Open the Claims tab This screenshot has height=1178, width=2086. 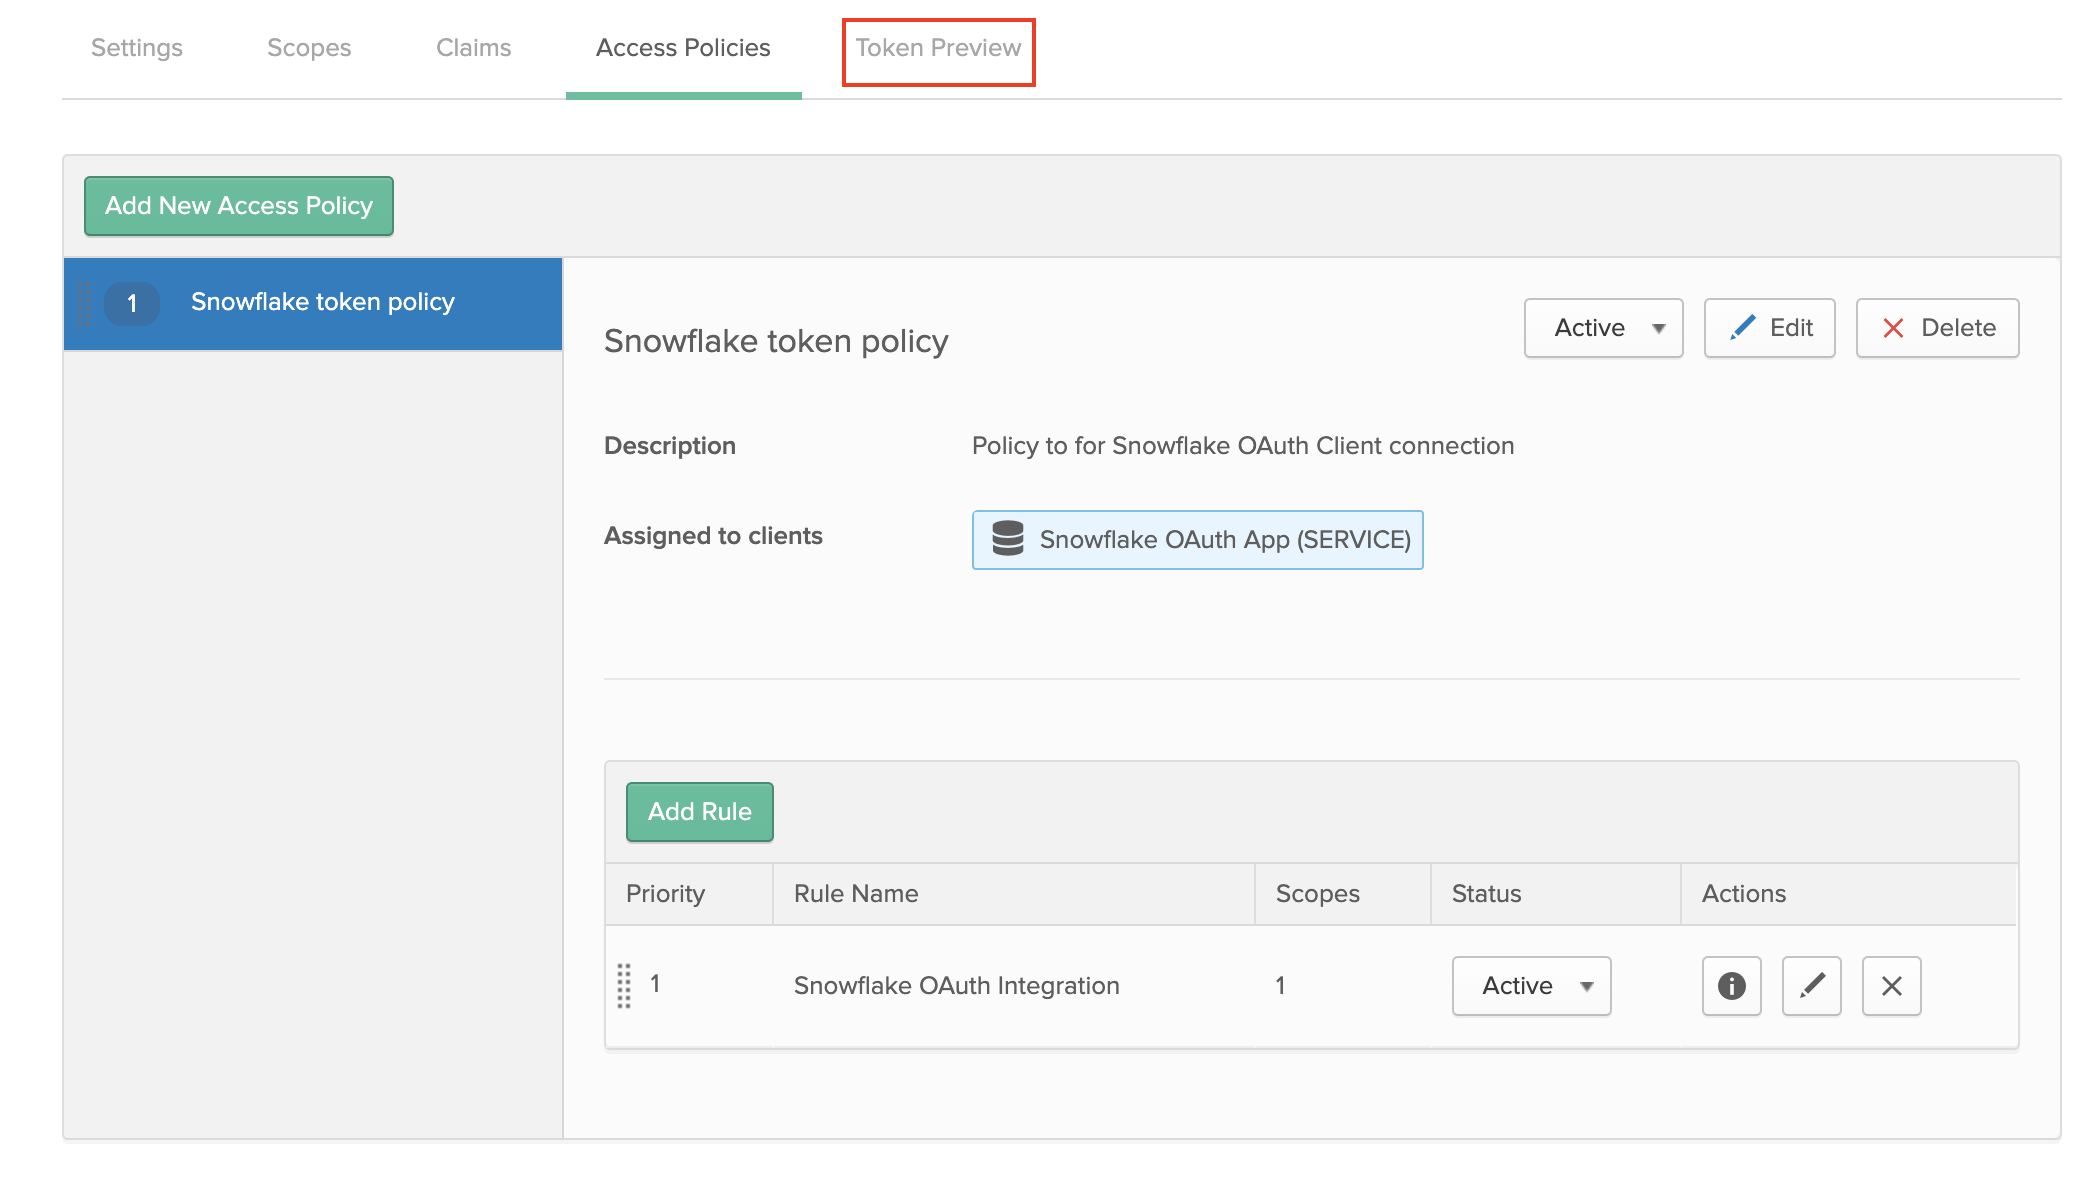(472, 47)
